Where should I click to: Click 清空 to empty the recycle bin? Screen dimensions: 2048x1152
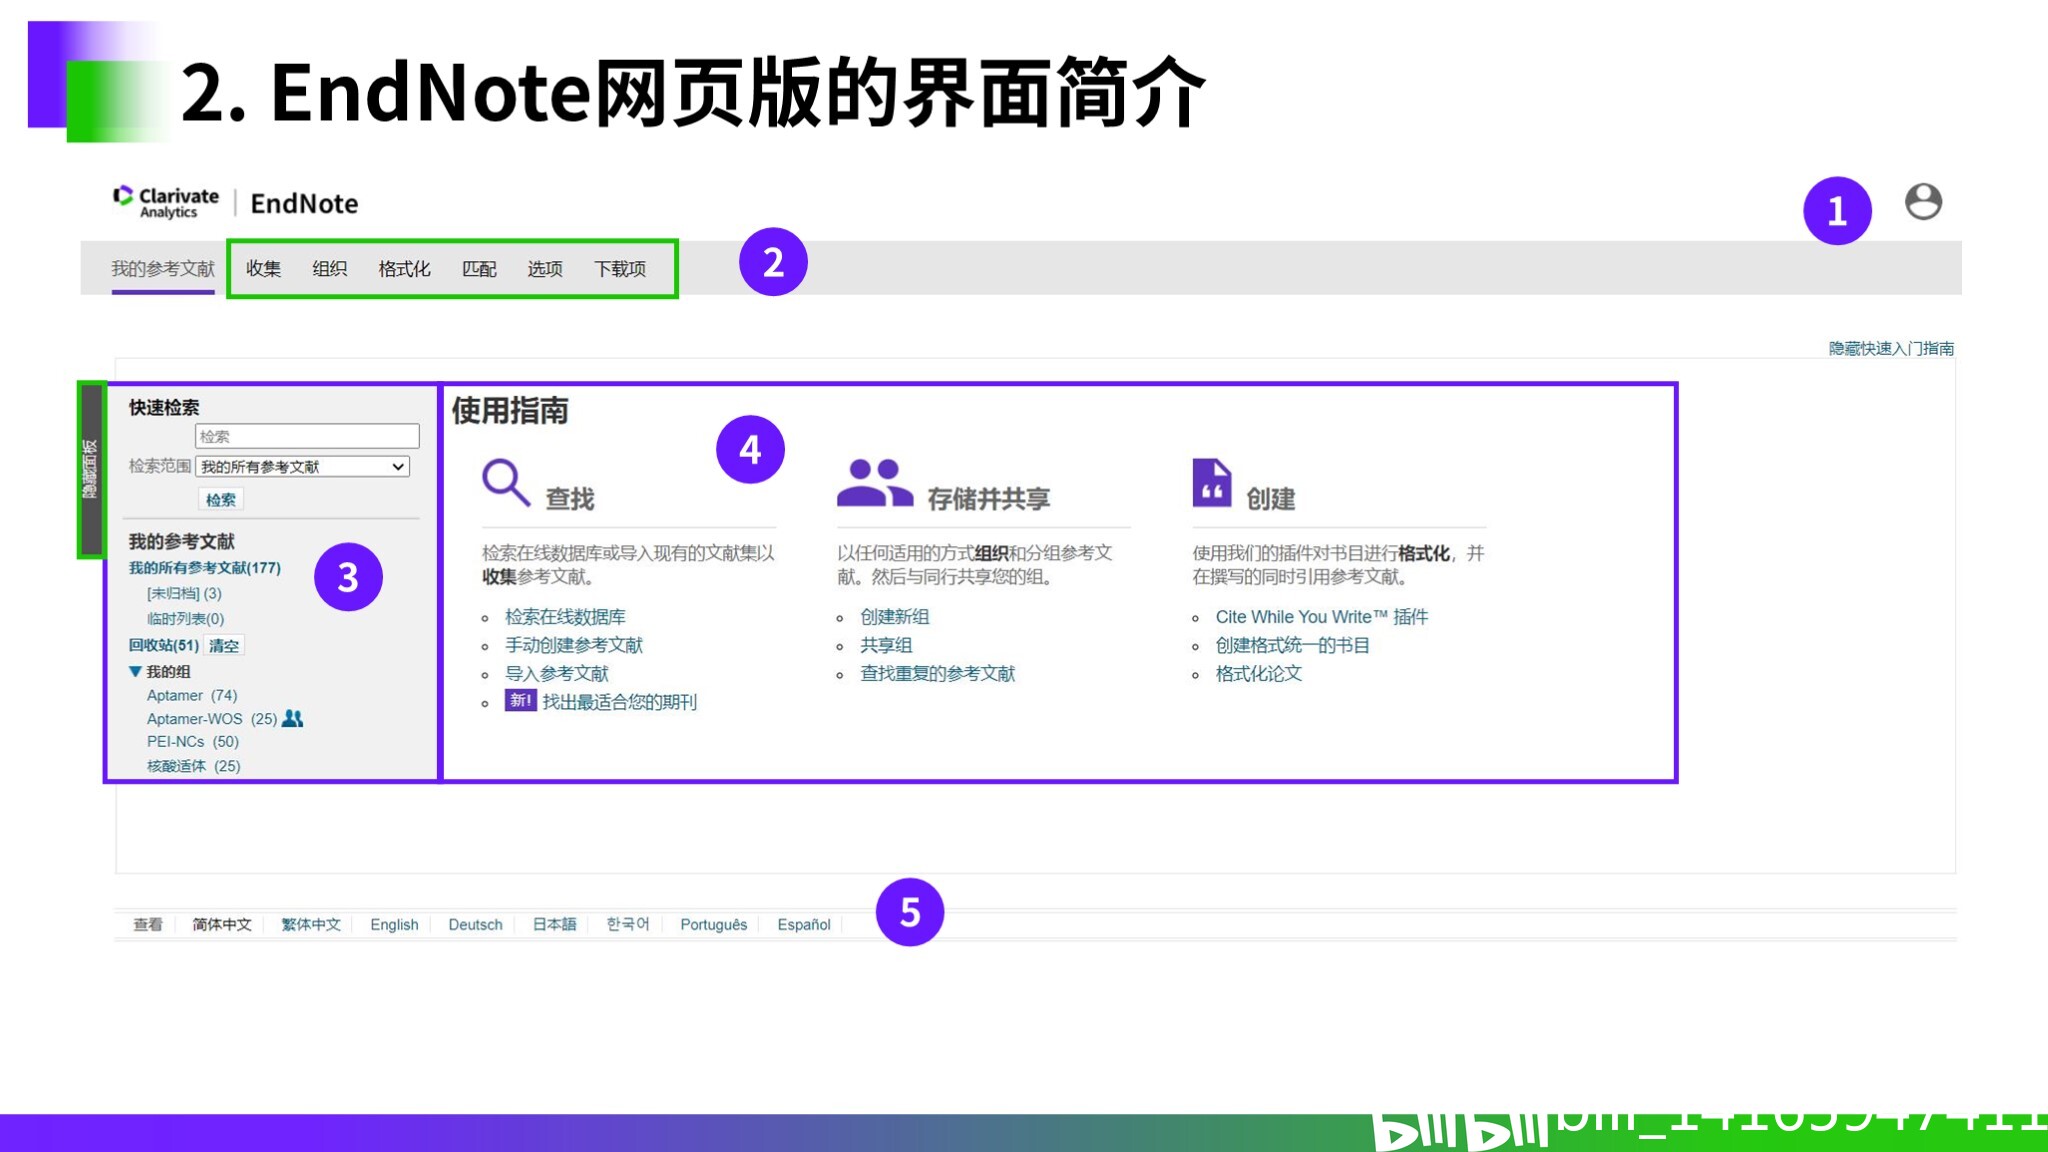223,644
